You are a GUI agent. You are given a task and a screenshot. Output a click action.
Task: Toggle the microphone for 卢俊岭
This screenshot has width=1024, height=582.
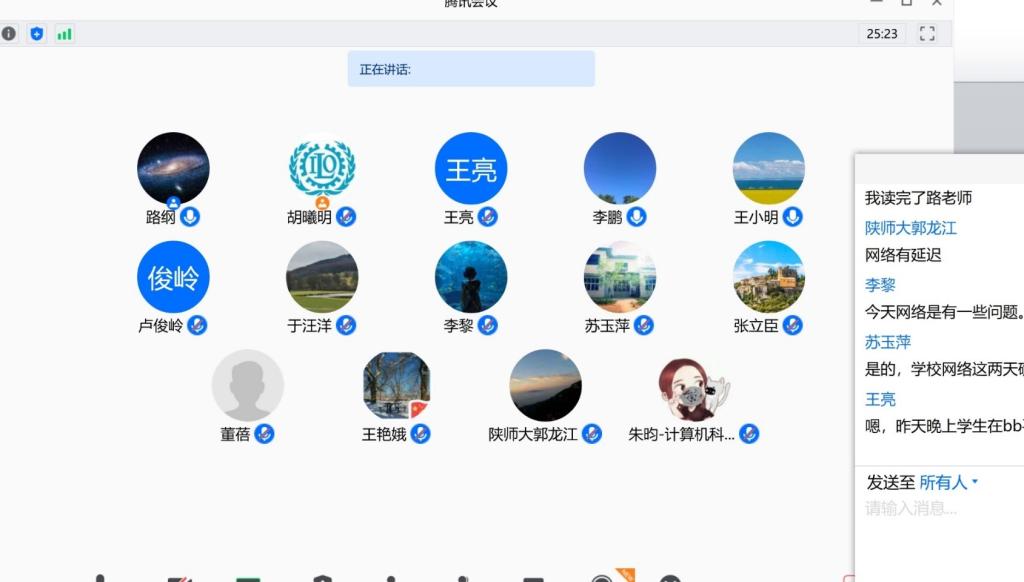198,325
